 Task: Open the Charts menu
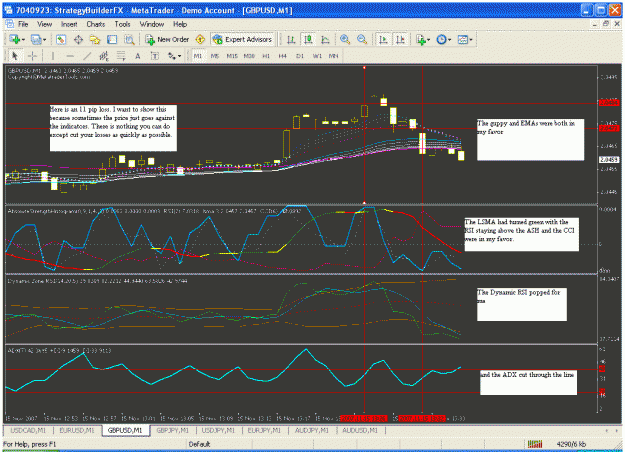click(96, 24)
